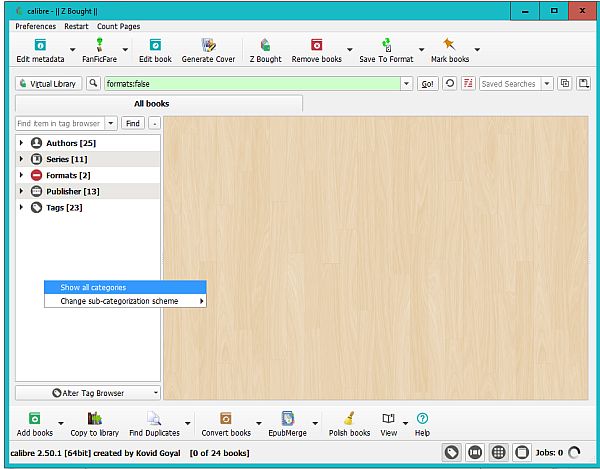Open FanFicFare dropdown arrow
The width and height of the screenshot is (600, 469).
125,49
